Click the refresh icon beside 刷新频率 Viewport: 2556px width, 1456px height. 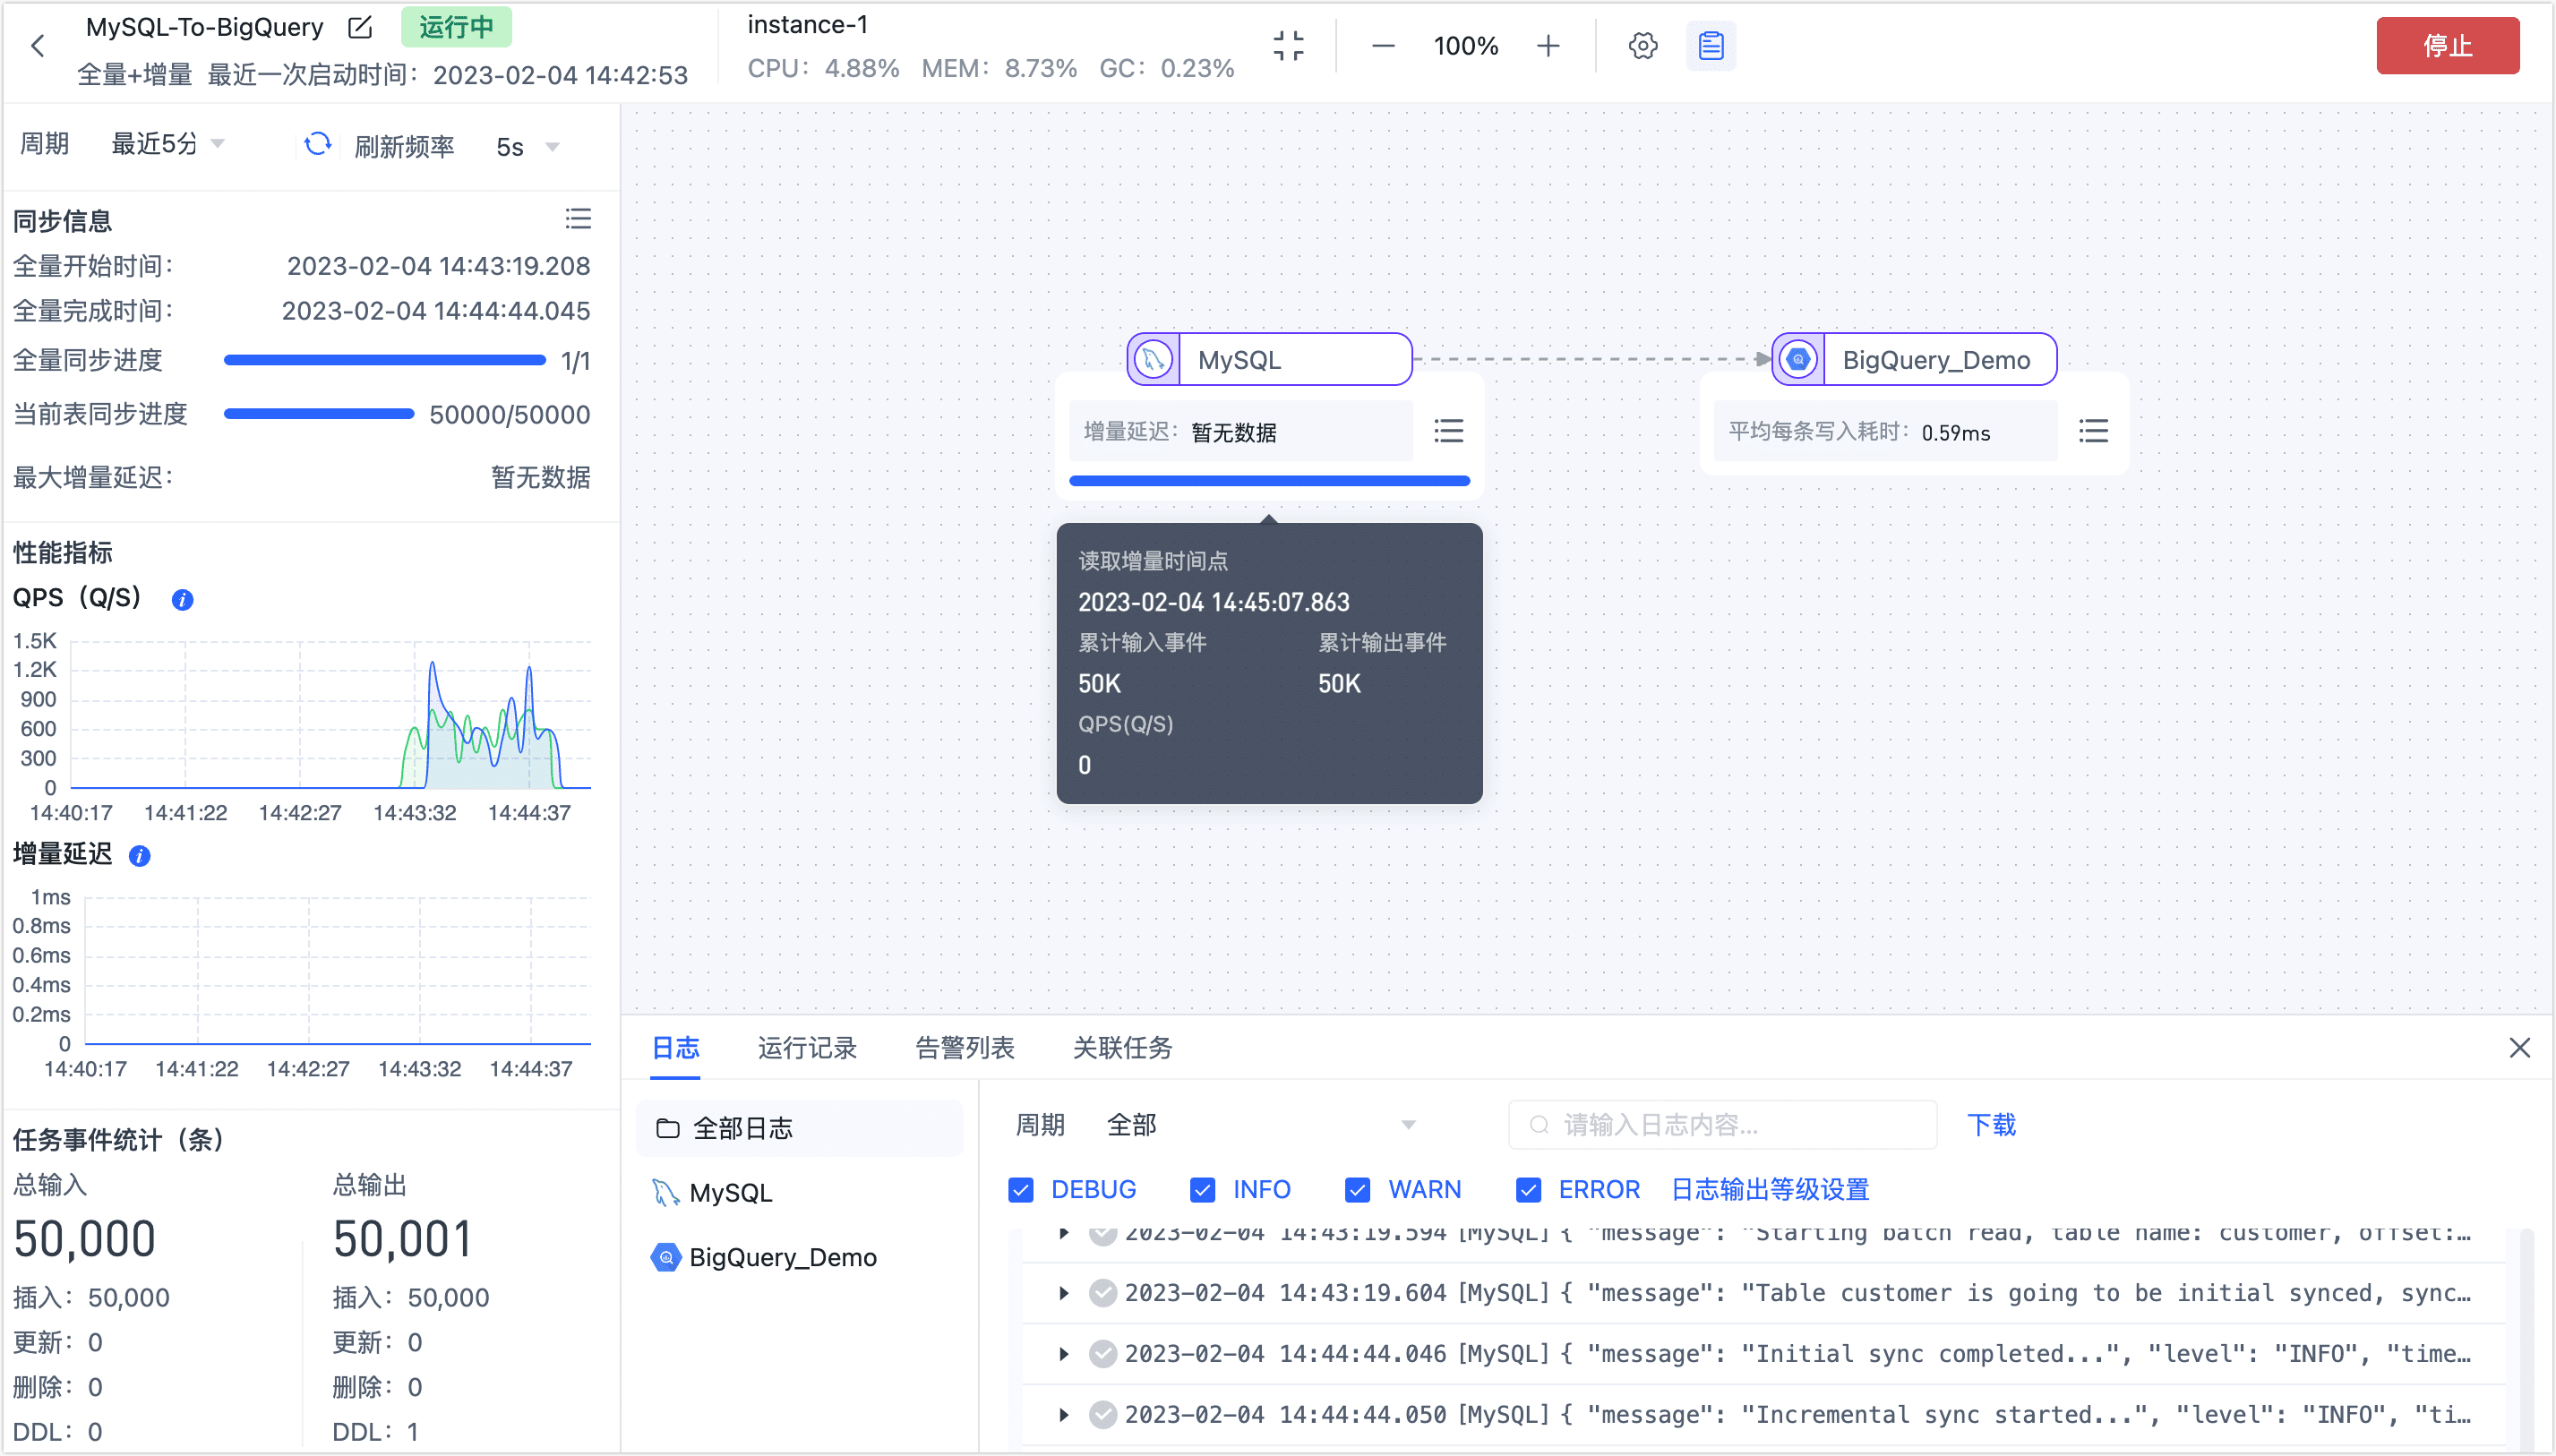tap(317, 145)
